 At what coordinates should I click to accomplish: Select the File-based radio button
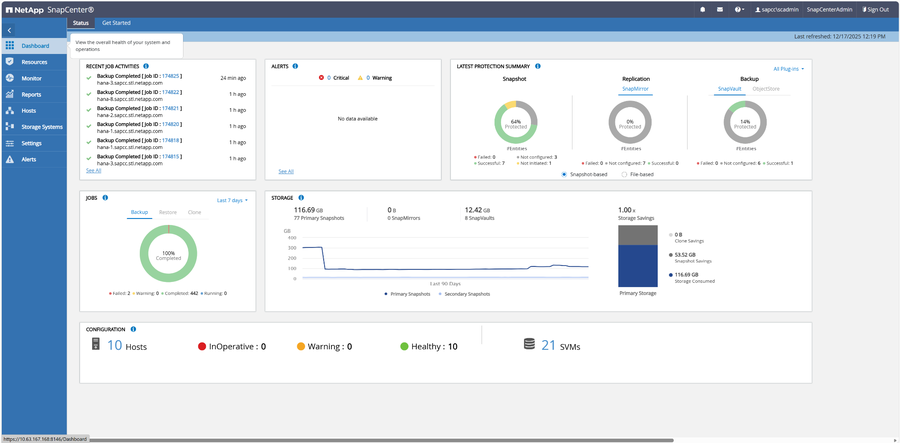[624, 174]
